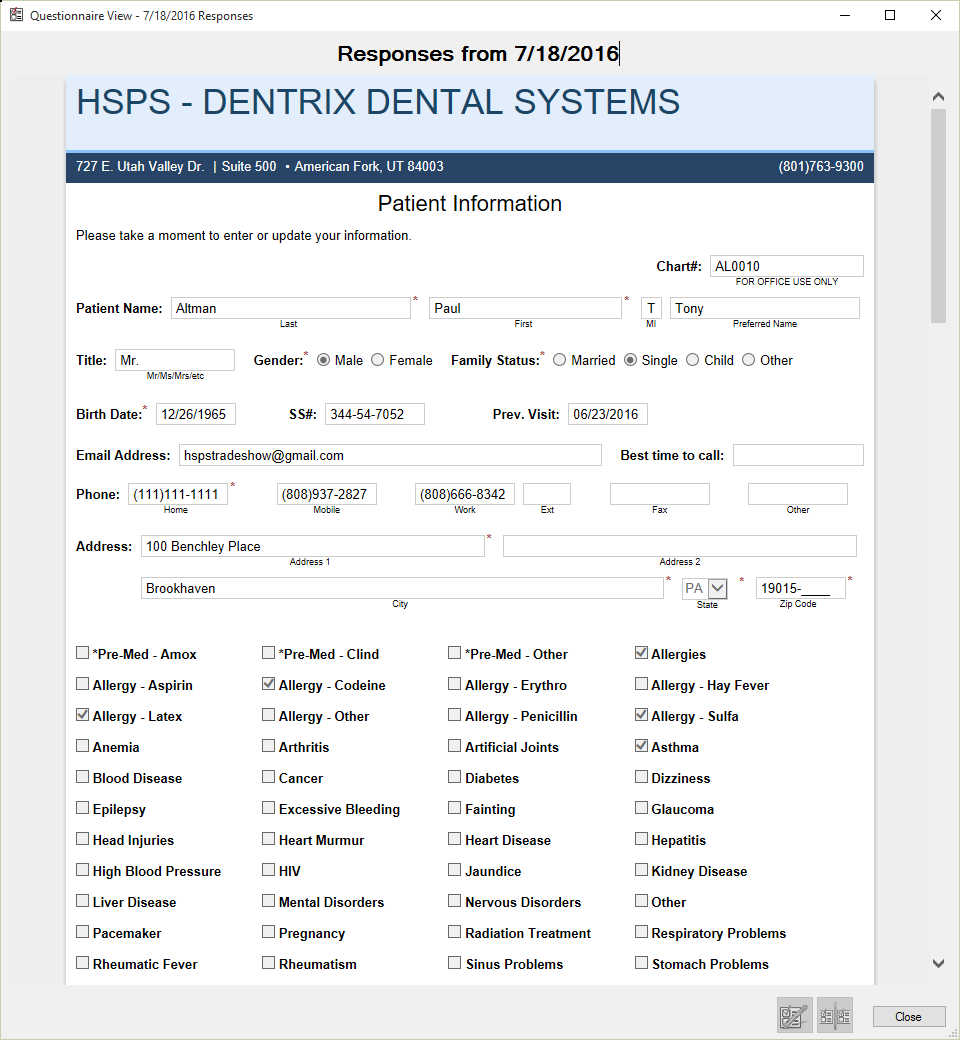Choose Single family status
Screen dimensions: 960x1040
[x=630, y=360]
